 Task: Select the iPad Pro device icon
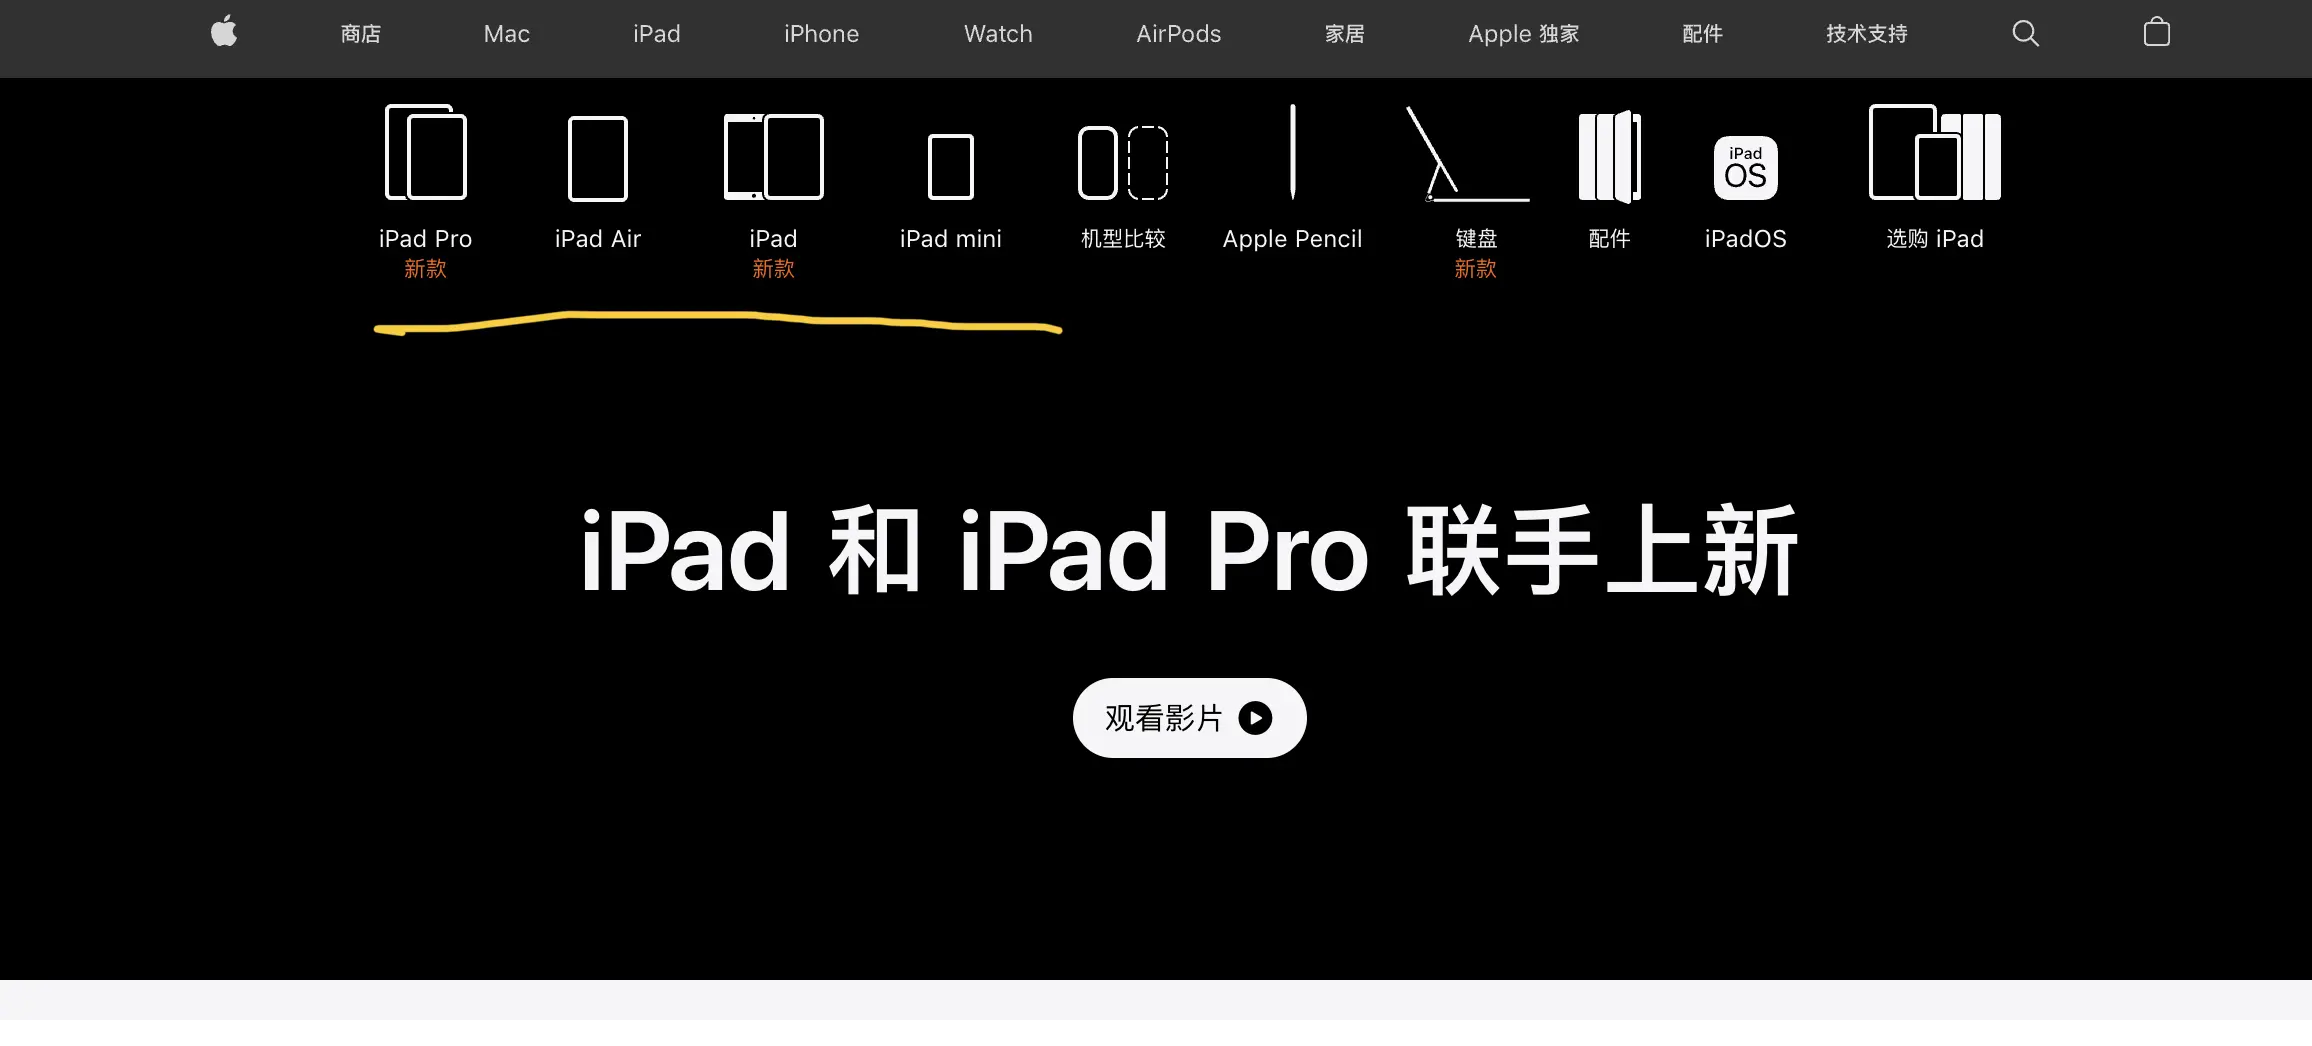[426, 152]
